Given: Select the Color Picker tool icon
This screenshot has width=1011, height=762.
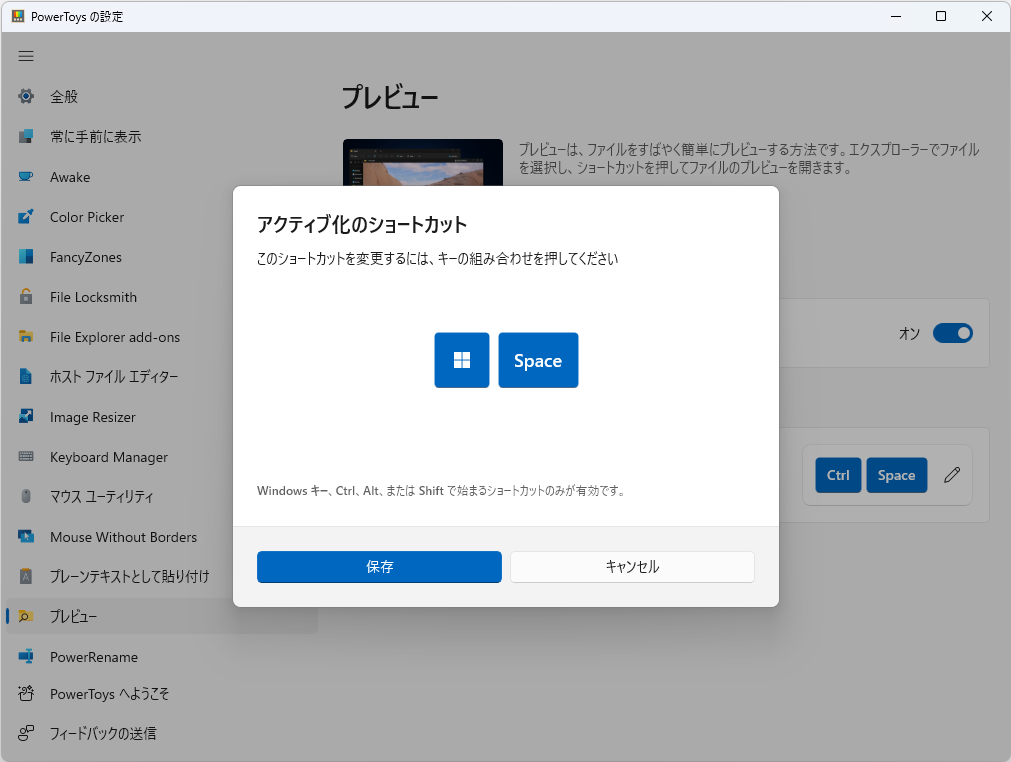Looking at the screenshot, I should pos(25,217).
